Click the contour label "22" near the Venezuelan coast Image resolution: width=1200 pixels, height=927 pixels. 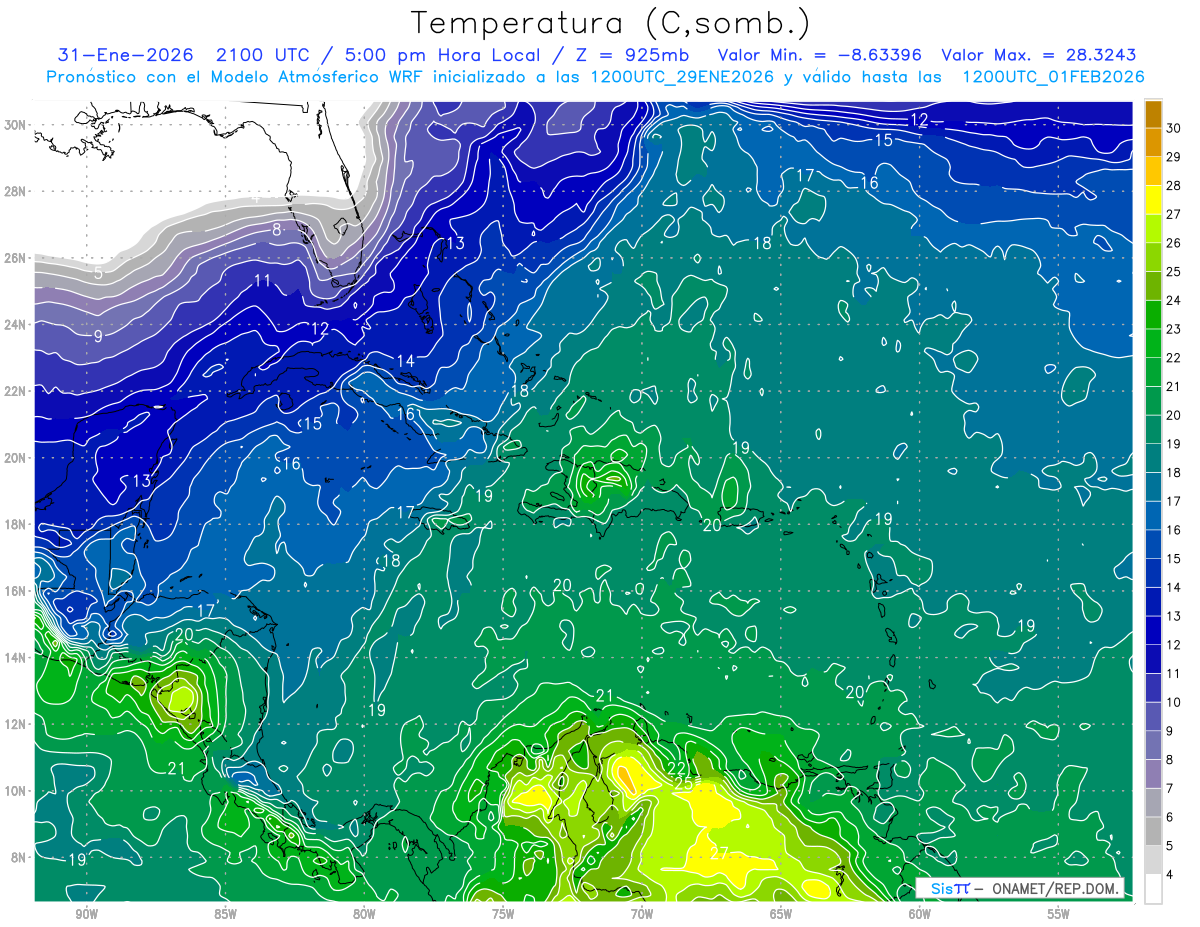[x=677, y=768]
